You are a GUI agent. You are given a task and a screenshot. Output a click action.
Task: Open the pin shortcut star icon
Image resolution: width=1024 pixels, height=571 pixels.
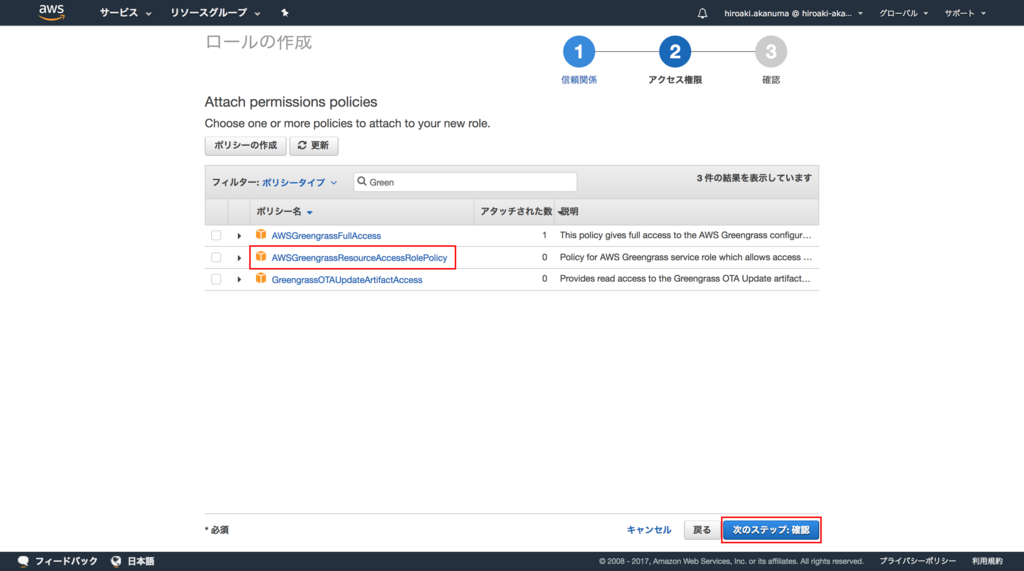coord(285,12)
